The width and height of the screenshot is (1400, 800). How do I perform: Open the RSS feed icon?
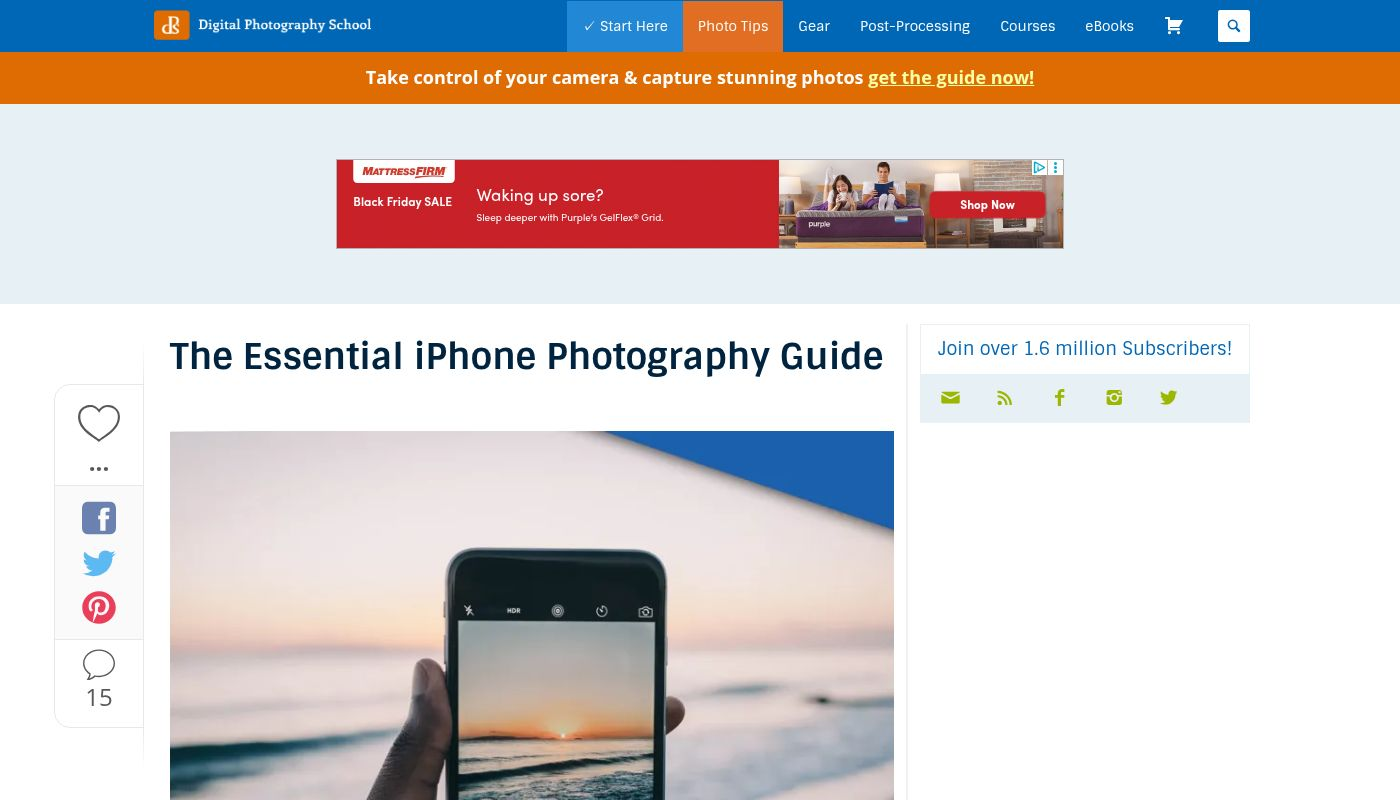tap(1005, 398)
